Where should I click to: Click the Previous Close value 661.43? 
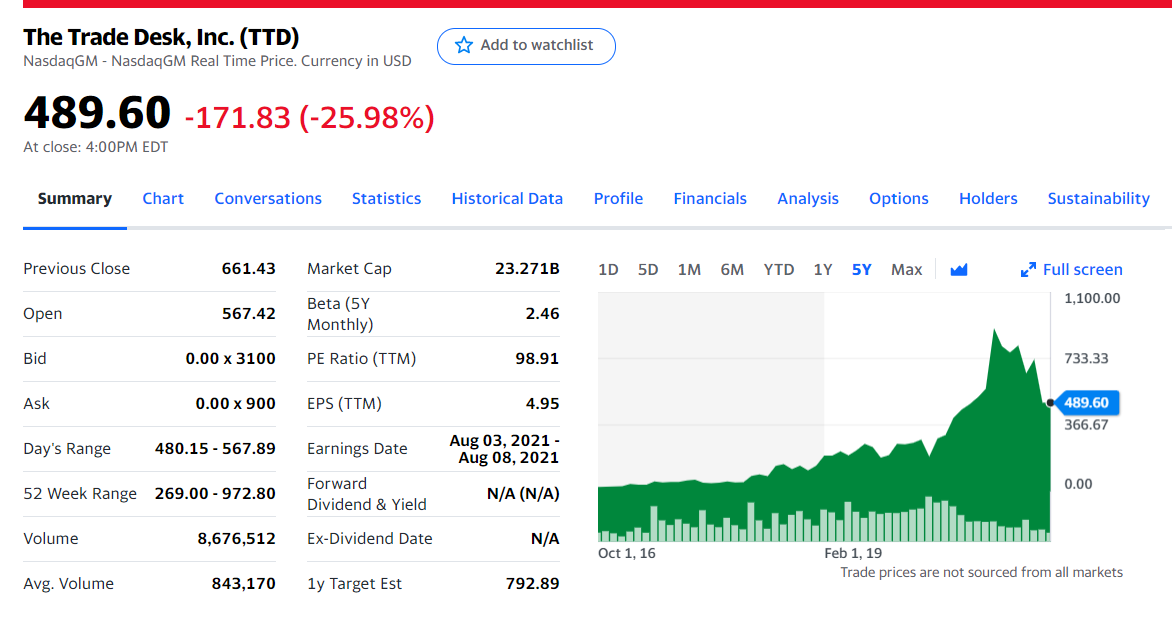coord(249,269)
